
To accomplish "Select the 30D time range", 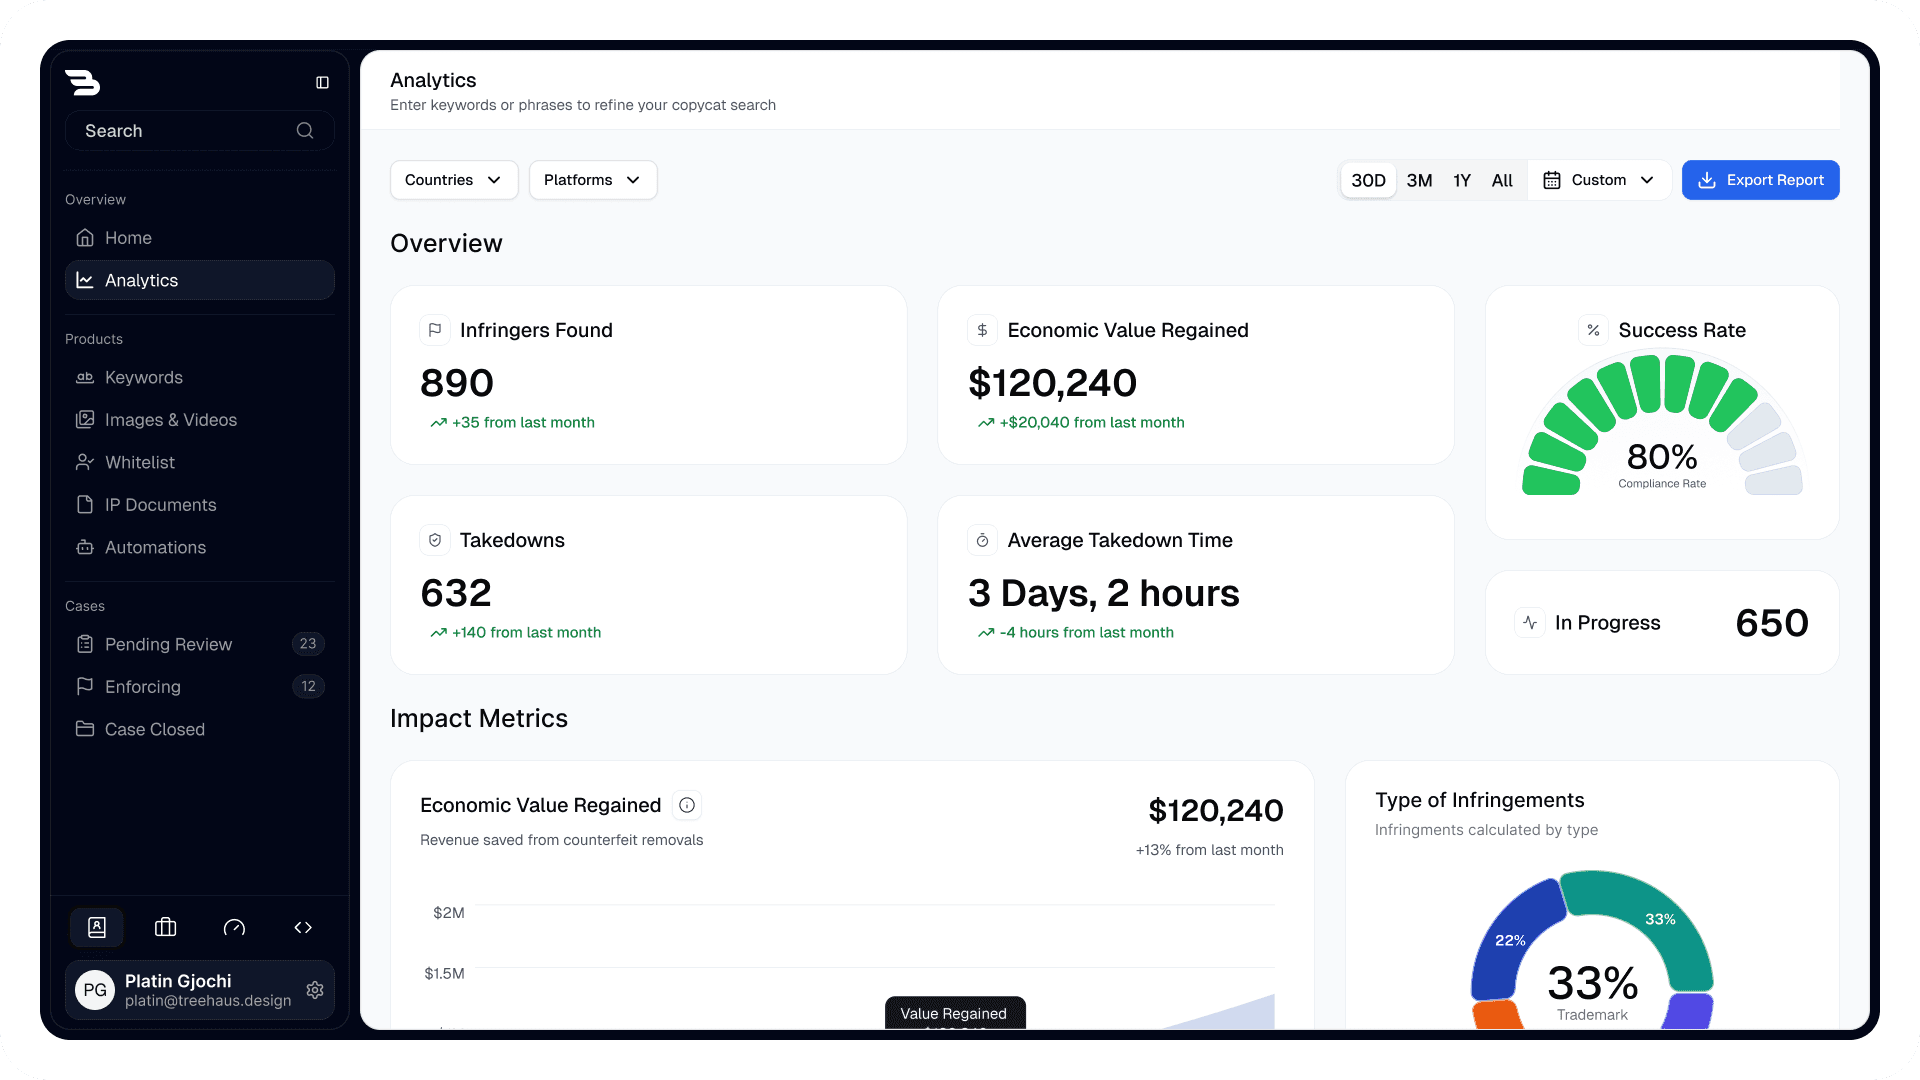I will (x=1368, y=181).
